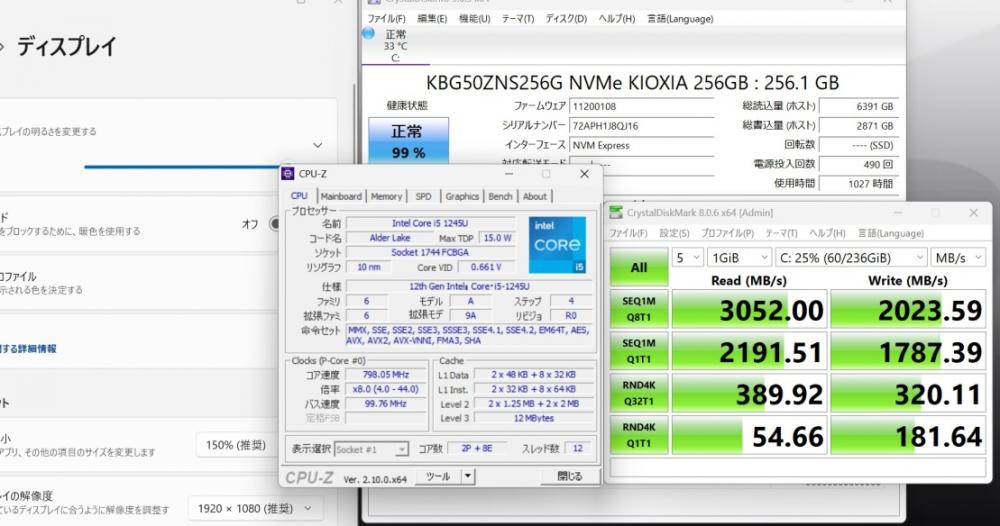Open プロファイル(P) menu in CrystalDiskMark
1000x526 pixels.
coord(727,233)
